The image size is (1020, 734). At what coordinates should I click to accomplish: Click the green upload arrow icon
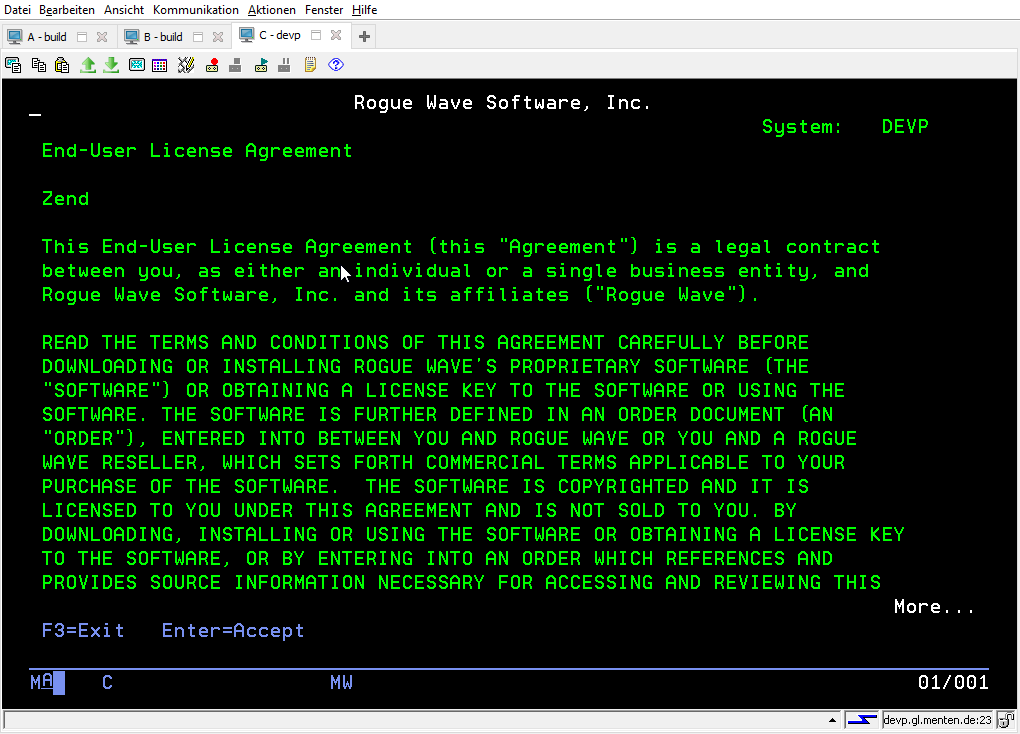(88, 65)
